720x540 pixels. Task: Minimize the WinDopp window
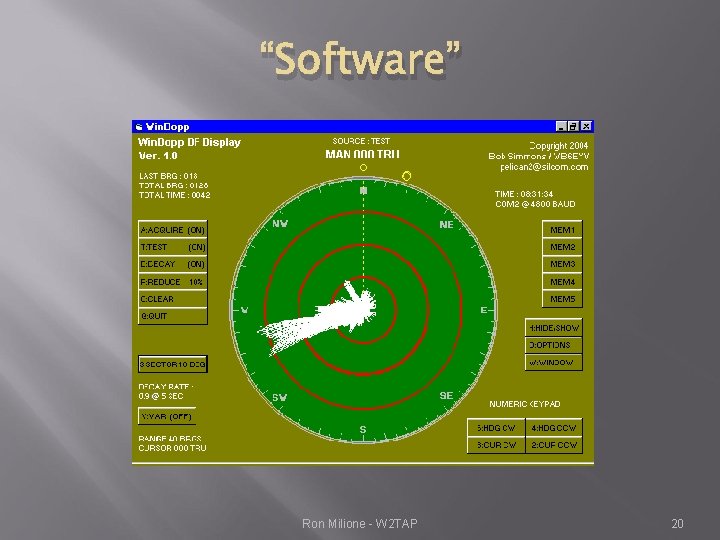click(561, 126)
